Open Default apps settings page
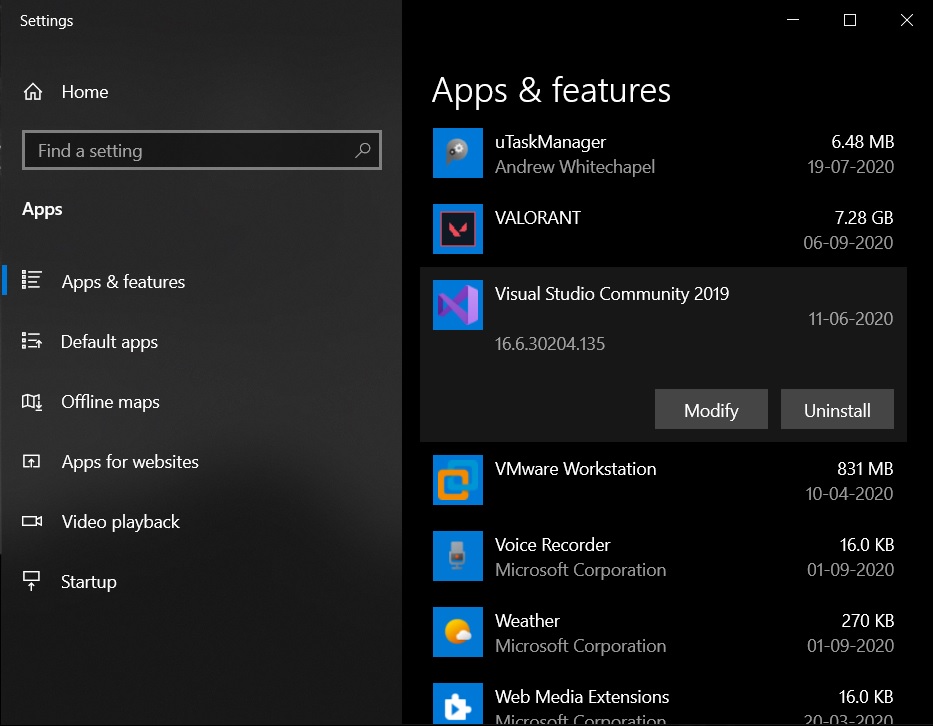933x726 pixels. [x=201, y=342]
